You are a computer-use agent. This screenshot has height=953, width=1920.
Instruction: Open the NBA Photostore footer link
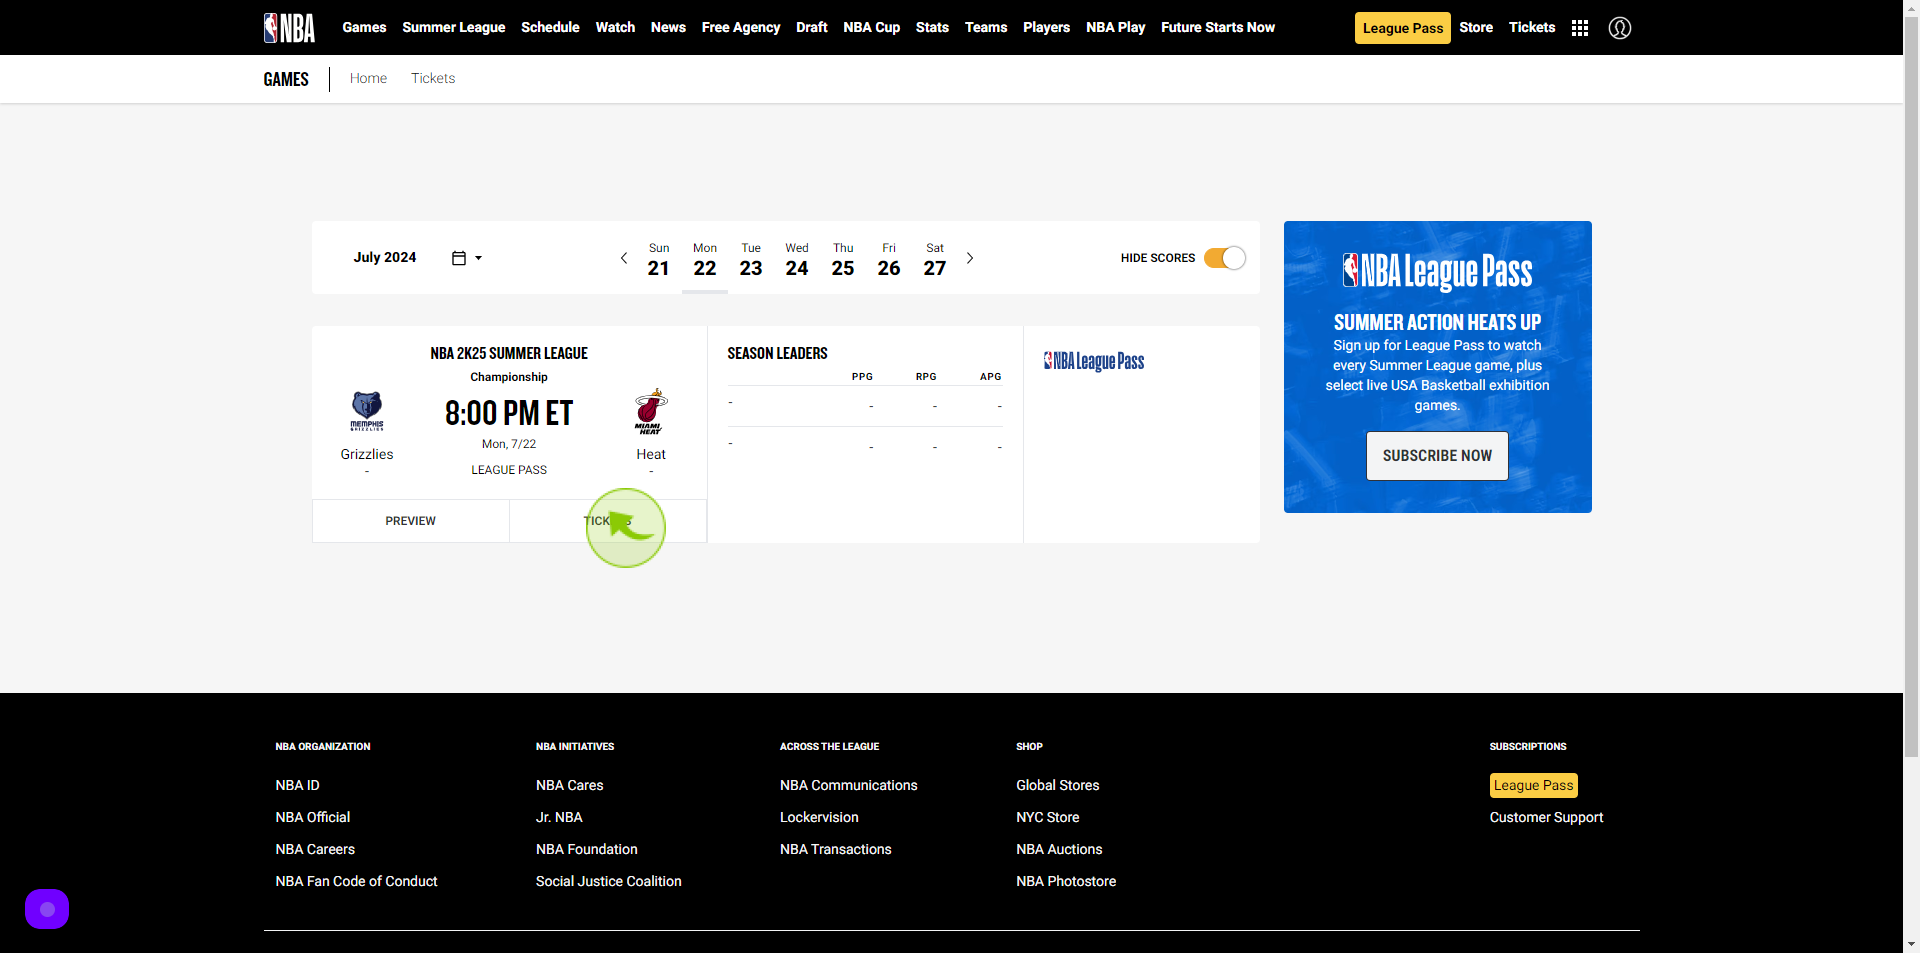pos(1066,881)
